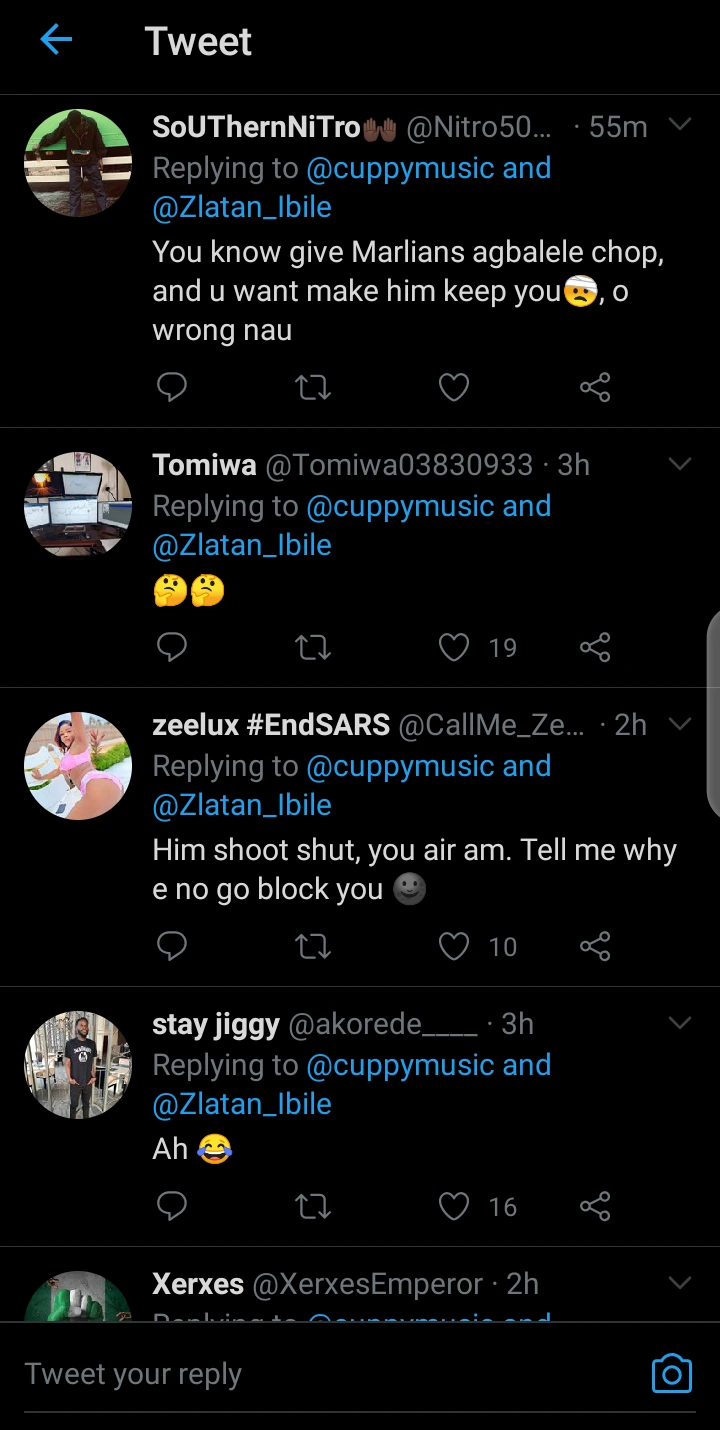The height and width of the screenshot is (1430, 720).
Task: Expand options chevron on SoUThernNiTro's tweet
Action: (x=680, y=125)
